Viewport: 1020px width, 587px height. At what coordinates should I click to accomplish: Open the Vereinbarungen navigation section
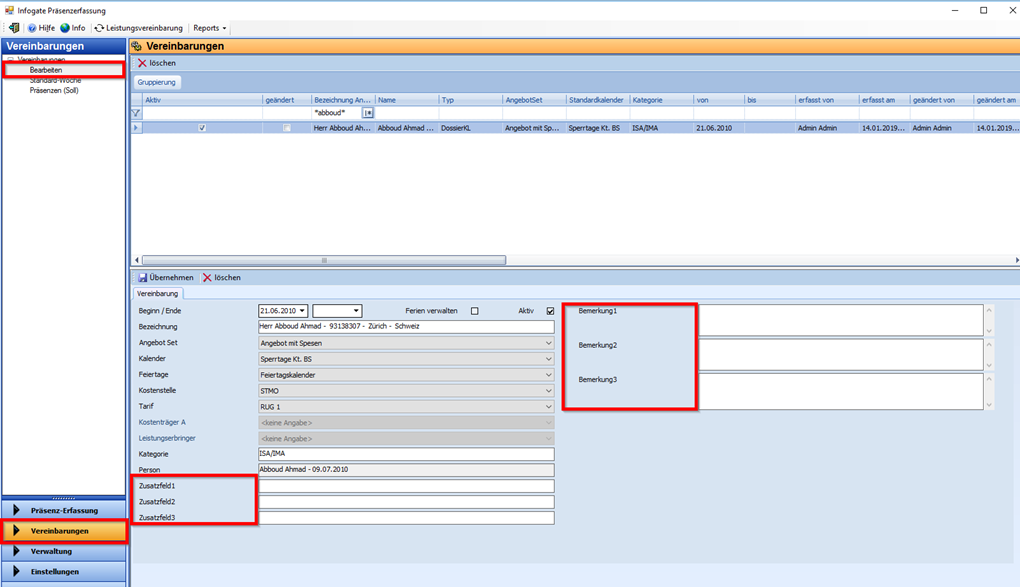coord(64,531)
